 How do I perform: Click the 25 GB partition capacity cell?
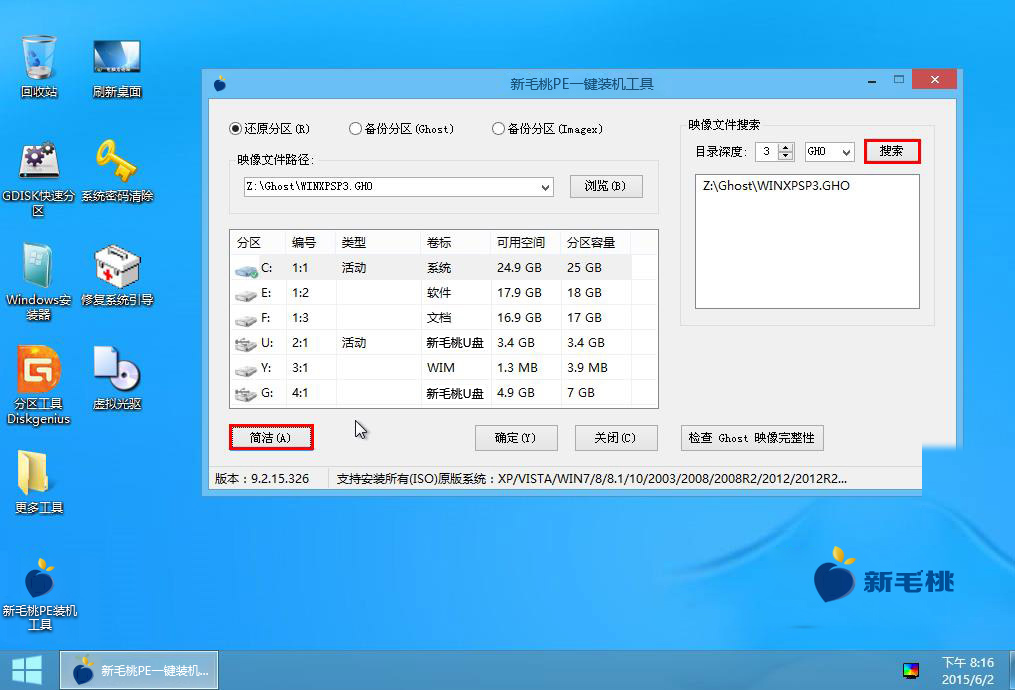click(x=584, y=268)
